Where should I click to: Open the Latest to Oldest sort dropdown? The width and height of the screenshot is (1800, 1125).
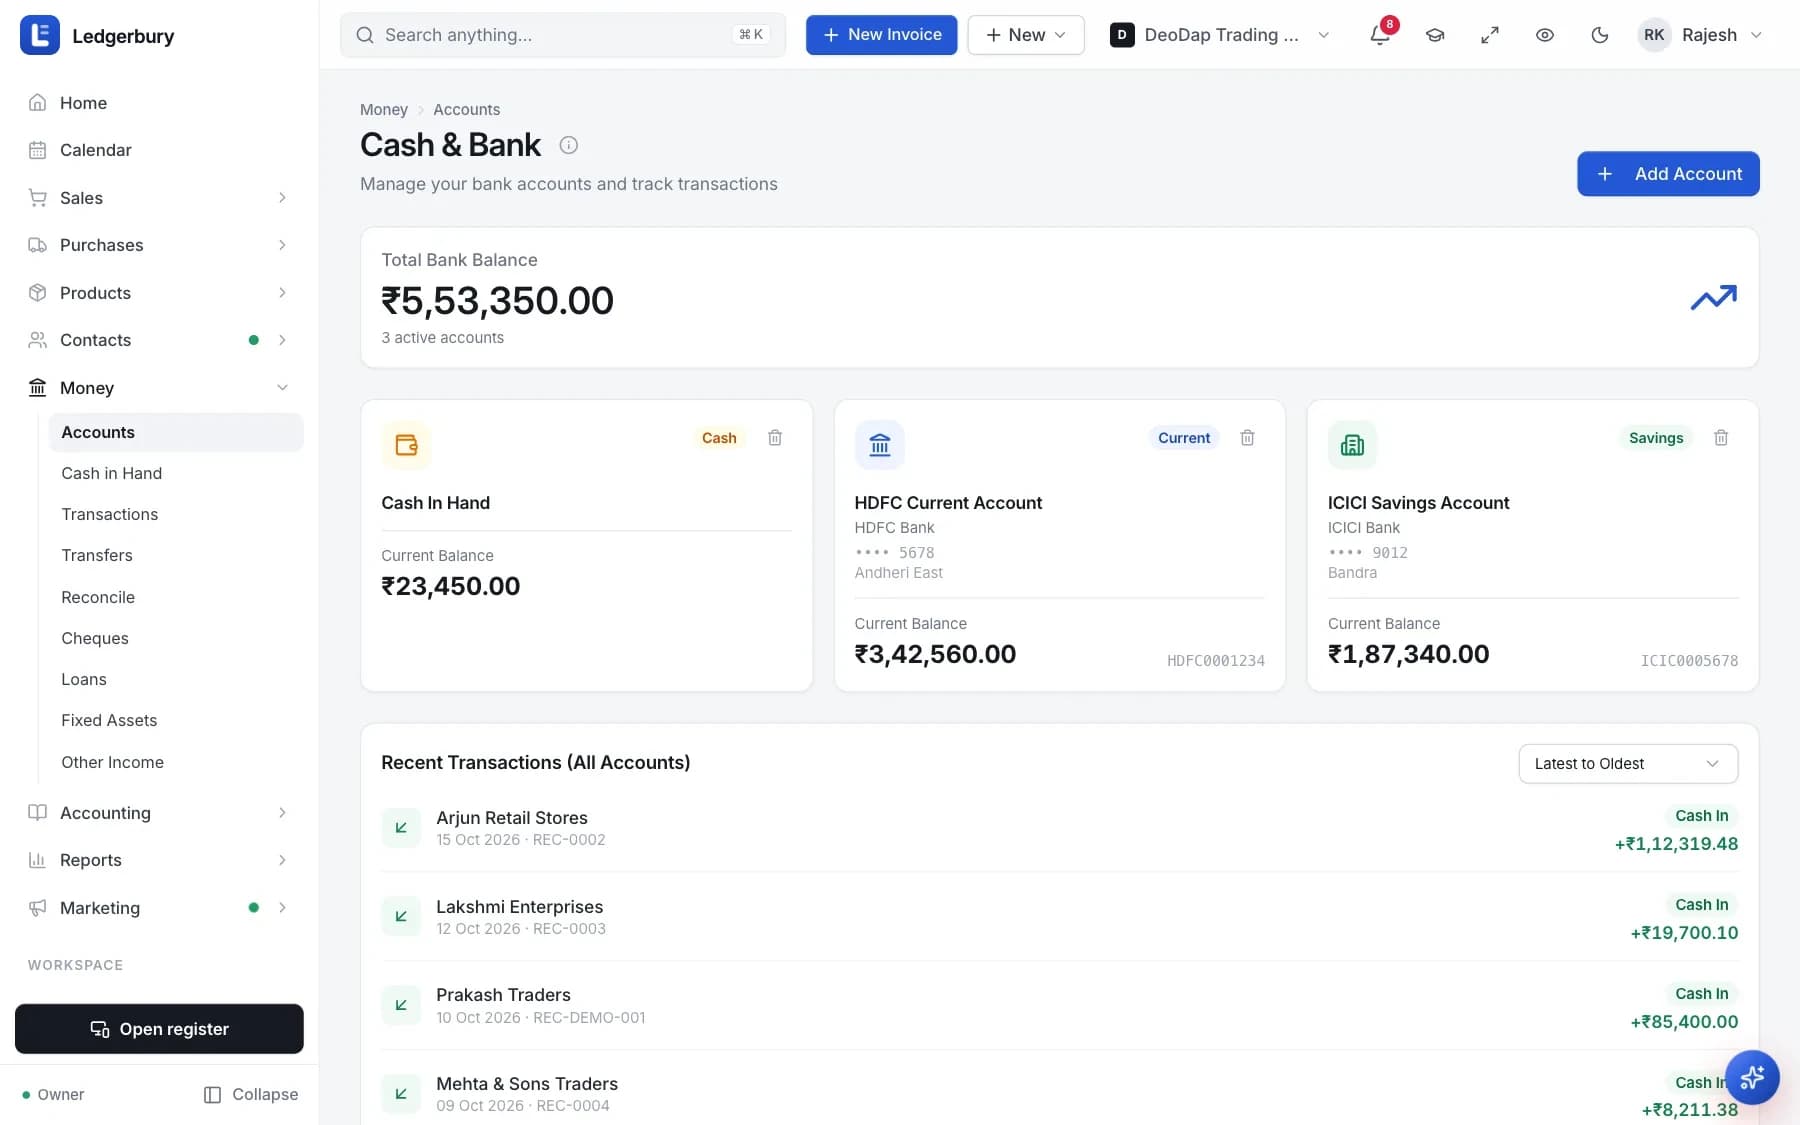[1628, 764]
